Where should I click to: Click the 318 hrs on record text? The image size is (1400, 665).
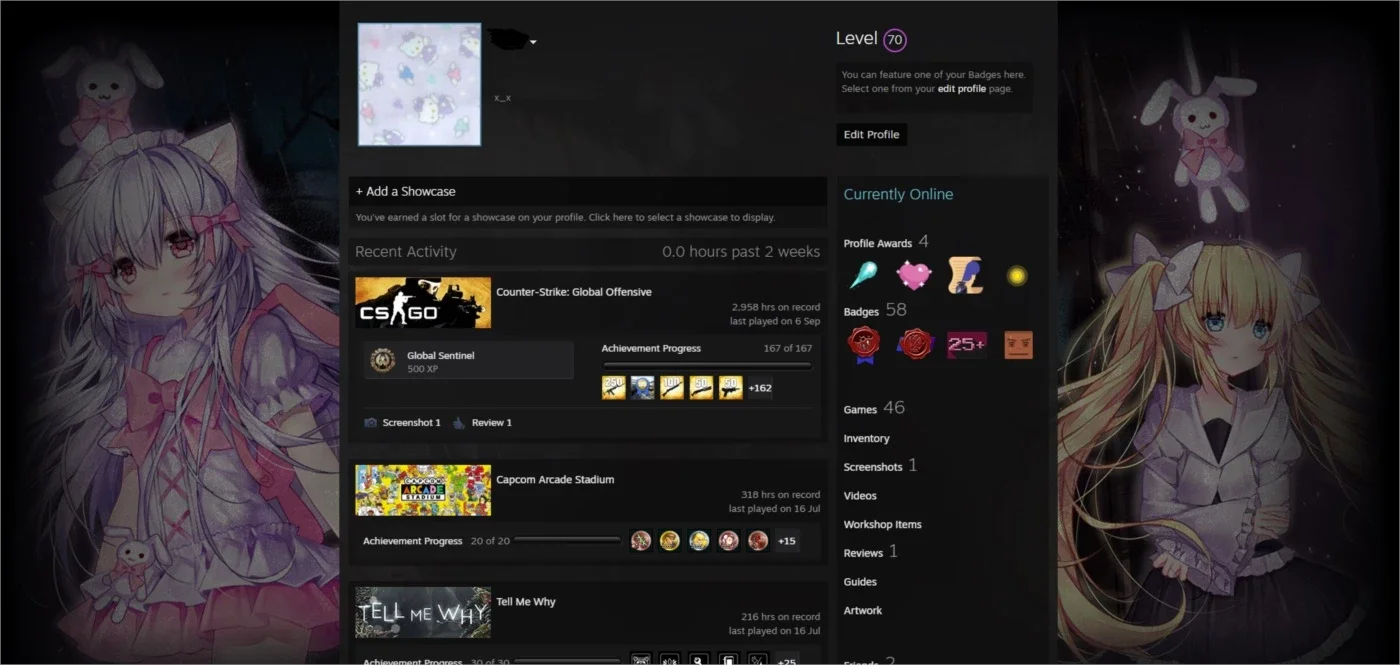[x=781, y=494]
